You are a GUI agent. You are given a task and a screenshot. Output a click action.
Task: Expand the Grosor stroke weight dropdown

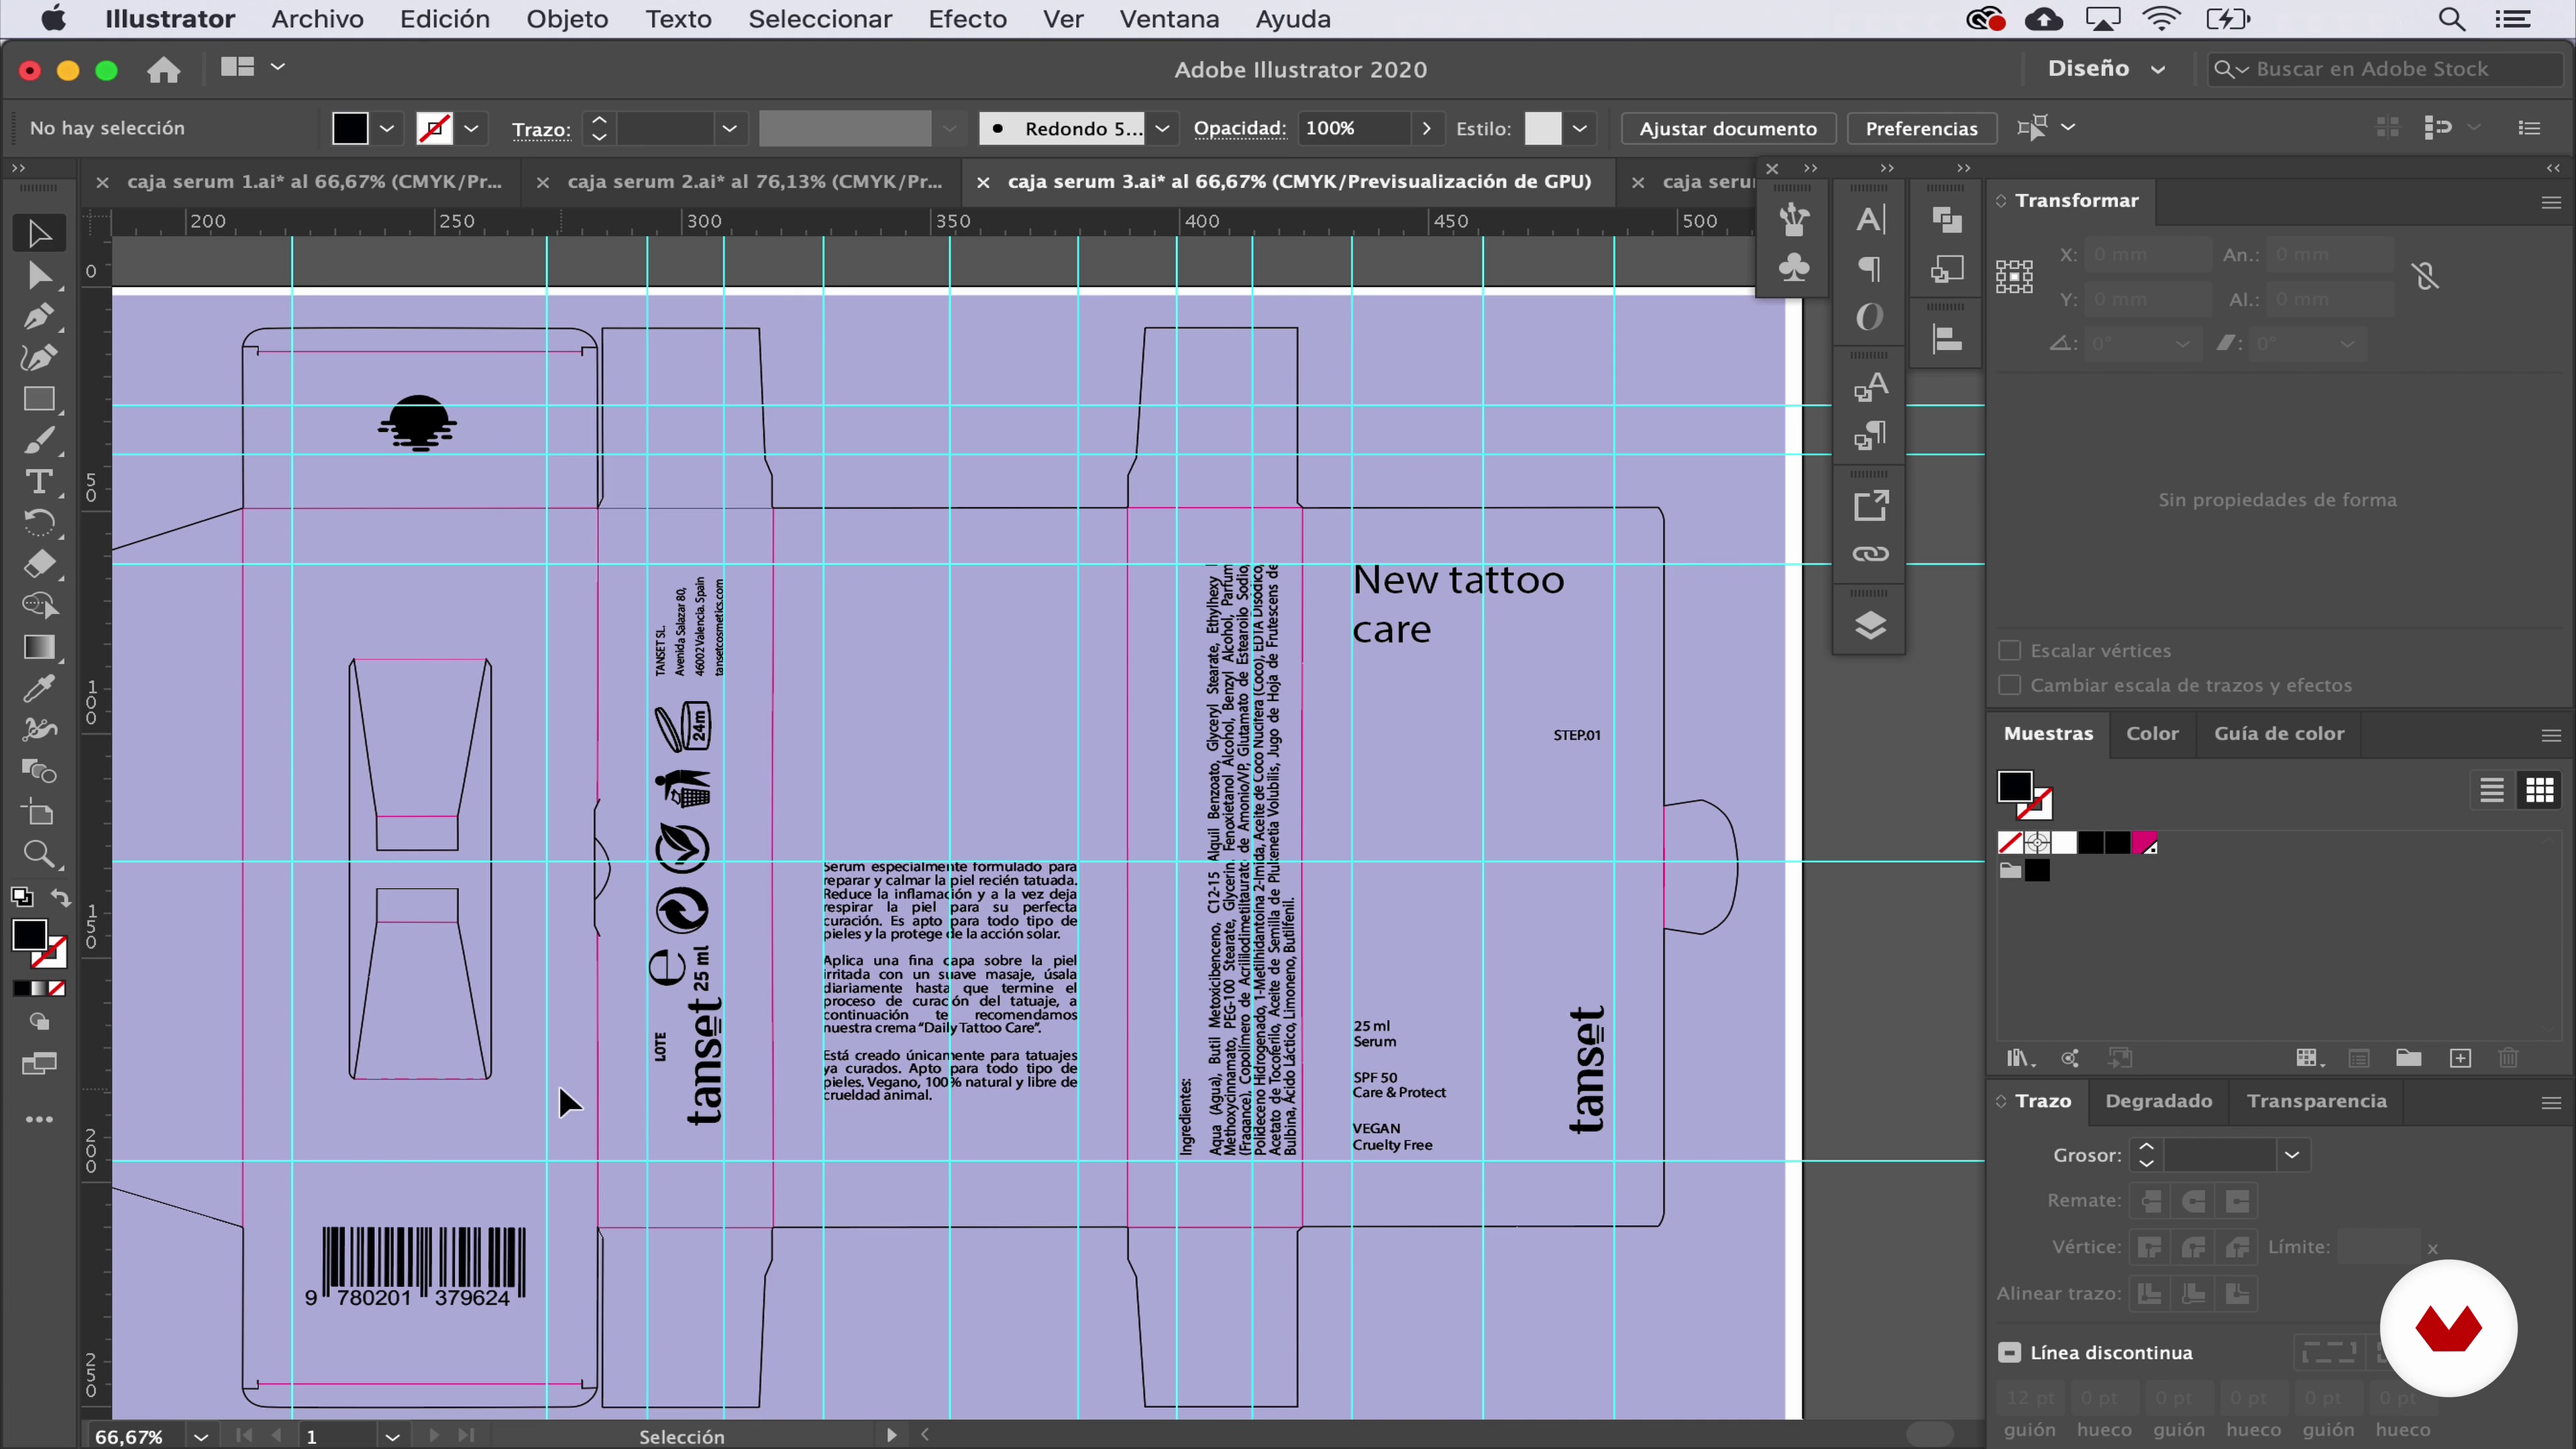coord(2292,1155)
